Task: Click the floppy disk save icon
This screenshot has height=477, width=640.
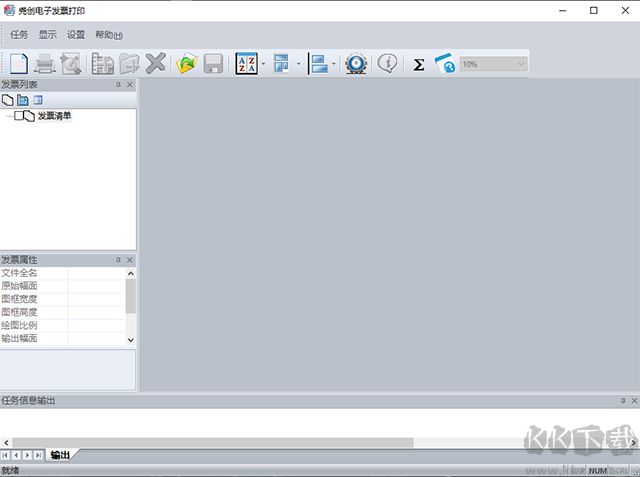Action: tap(213, 64)
